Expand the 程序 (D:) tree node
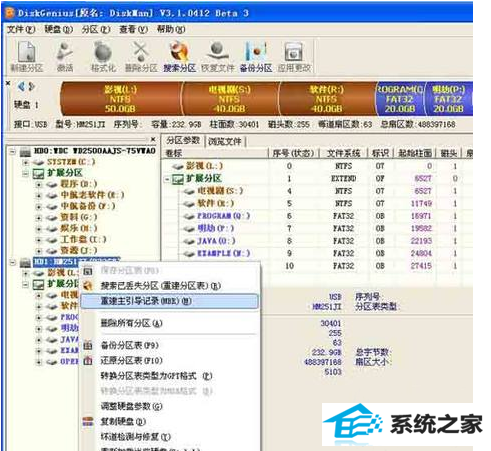The width and height of the screenshot is (491, 451). click(x=39, y=184)
